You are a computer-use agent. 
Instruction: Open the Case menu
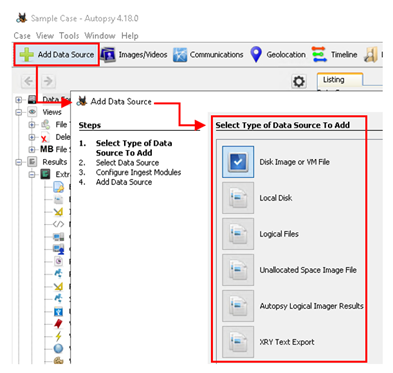pyautogui.click(x=22, y=36)
